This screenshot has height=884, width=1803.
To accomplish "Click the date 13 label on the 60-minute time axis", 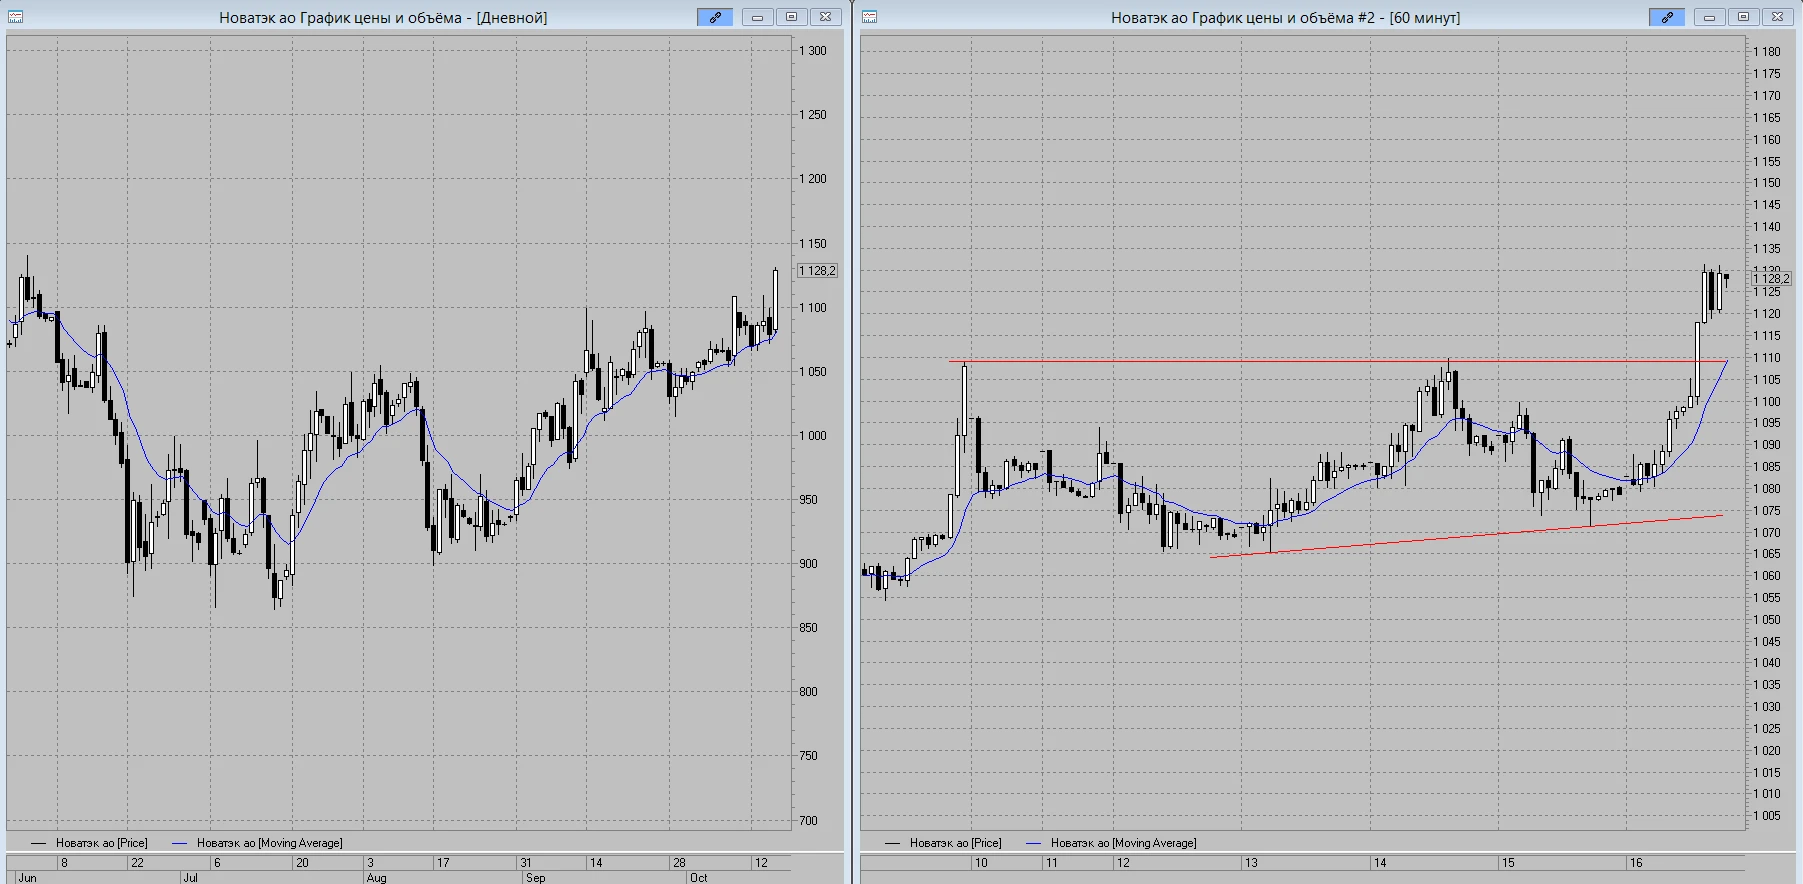I will (x=1251, y=862).
